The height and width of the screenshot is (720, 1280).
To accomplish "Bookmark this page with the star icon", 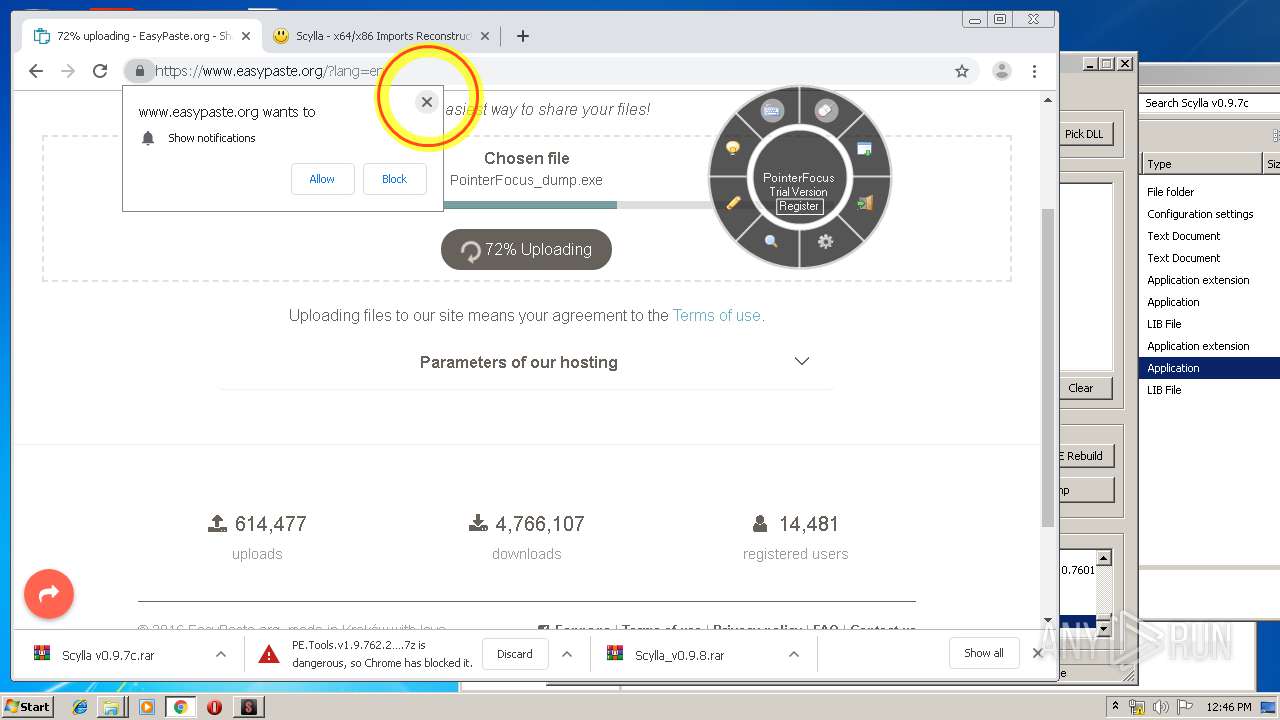I will coord(962,71).
